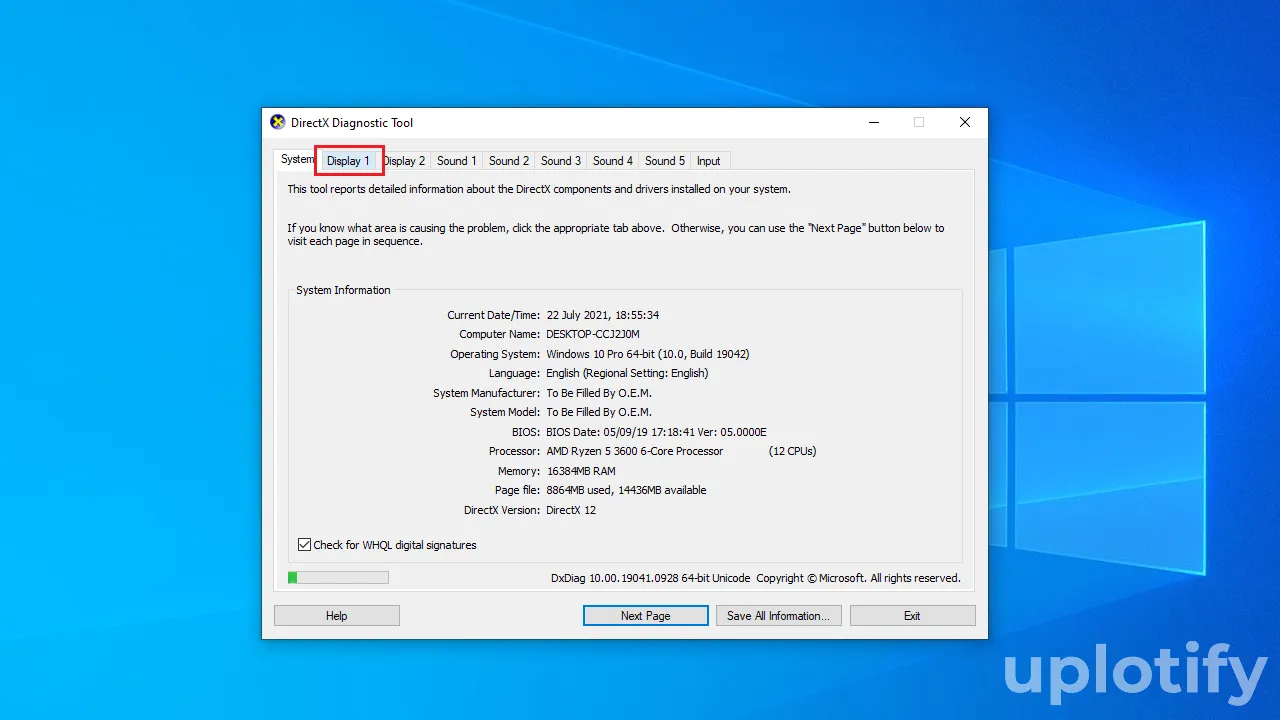Click the 16384MB RAM memory value
Image resolution: width=1280 pixels, height=720 pixels.
pyautogui.click(x=581, y=471)
